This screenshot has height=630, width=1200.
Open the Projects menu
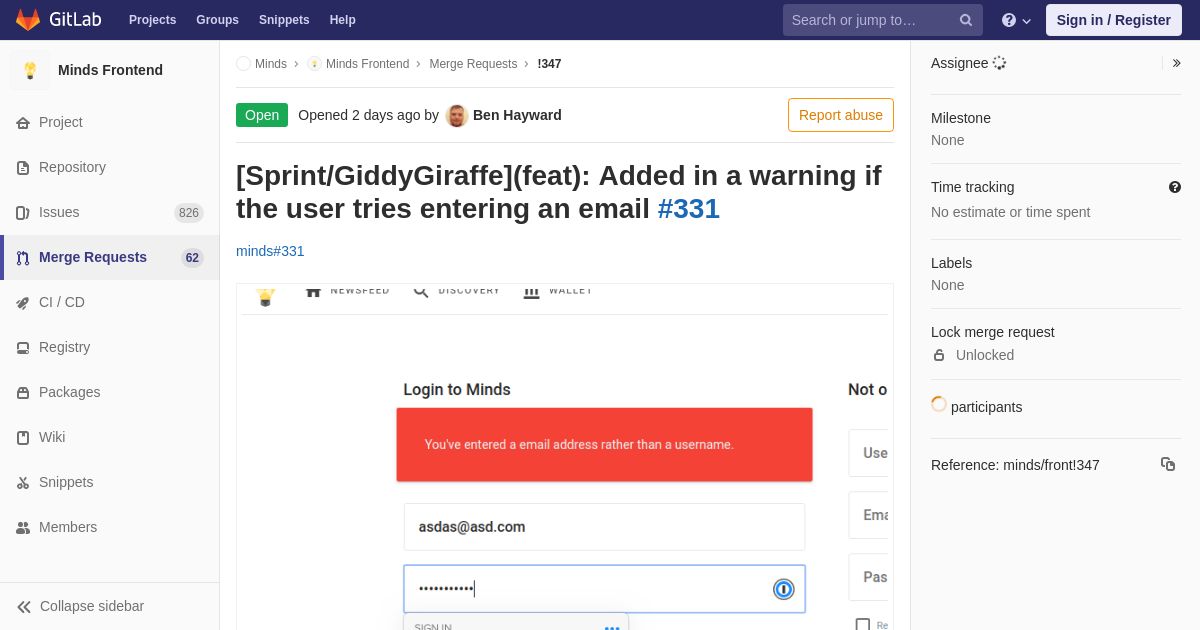coord(152,20)
